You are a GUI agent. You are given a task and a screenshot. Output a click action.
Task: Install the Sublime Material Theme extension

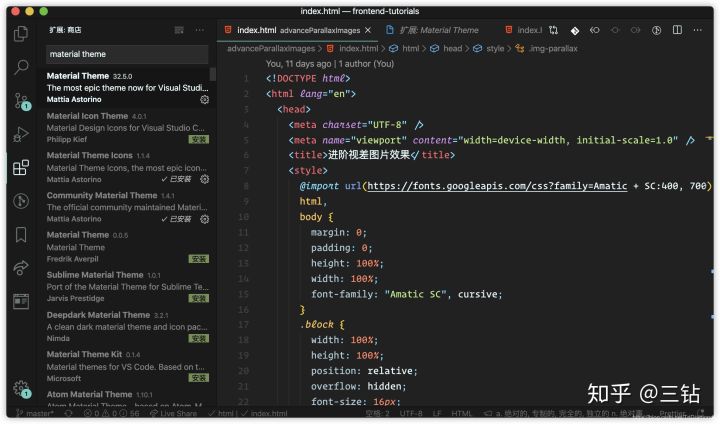pyautogui.click(x=199, y=299)
